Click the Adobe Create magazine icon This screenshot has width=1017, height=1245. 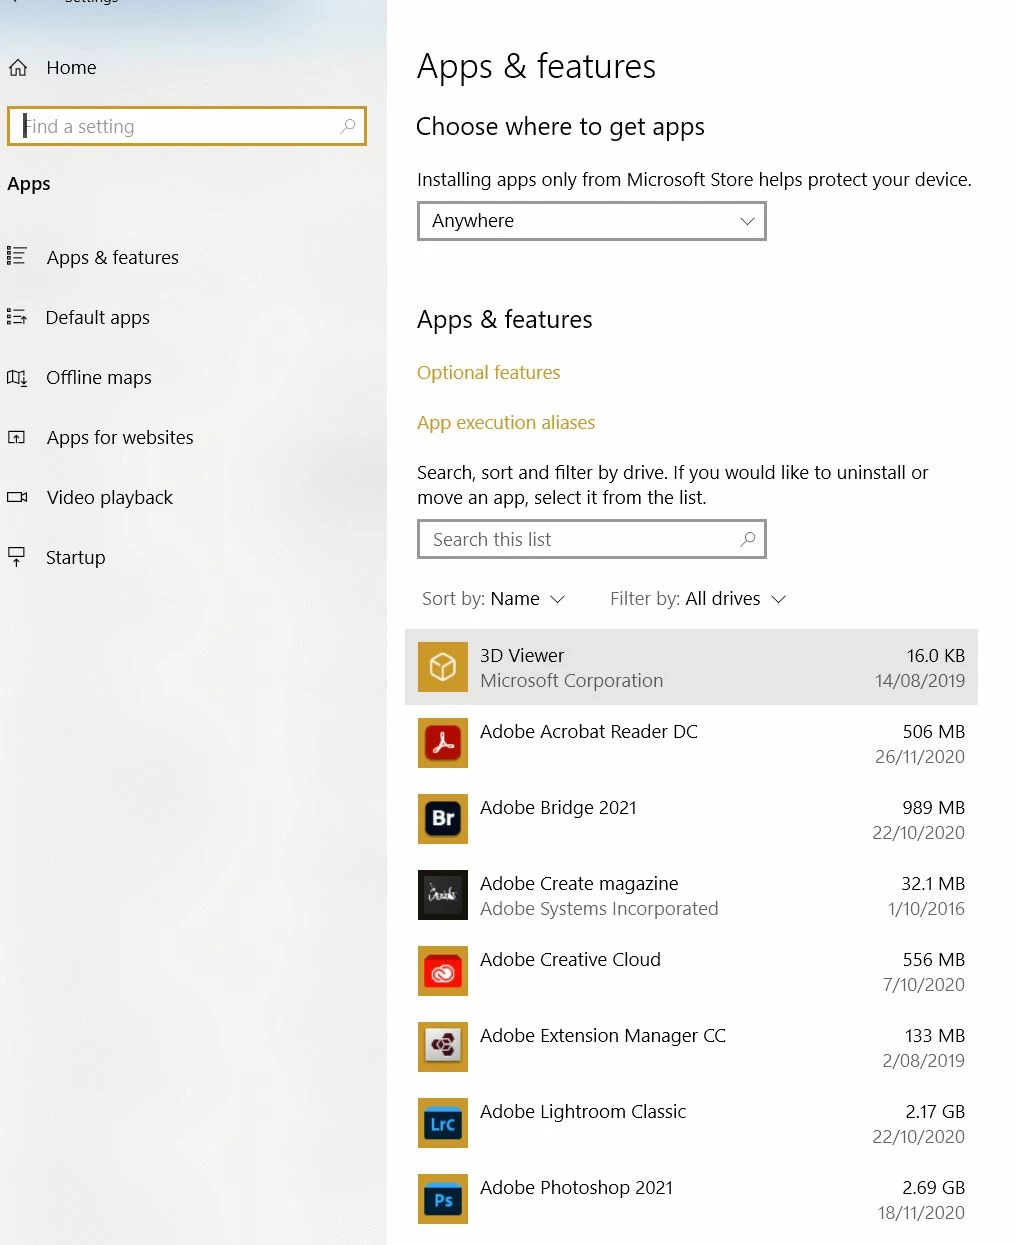click(443, 895)
